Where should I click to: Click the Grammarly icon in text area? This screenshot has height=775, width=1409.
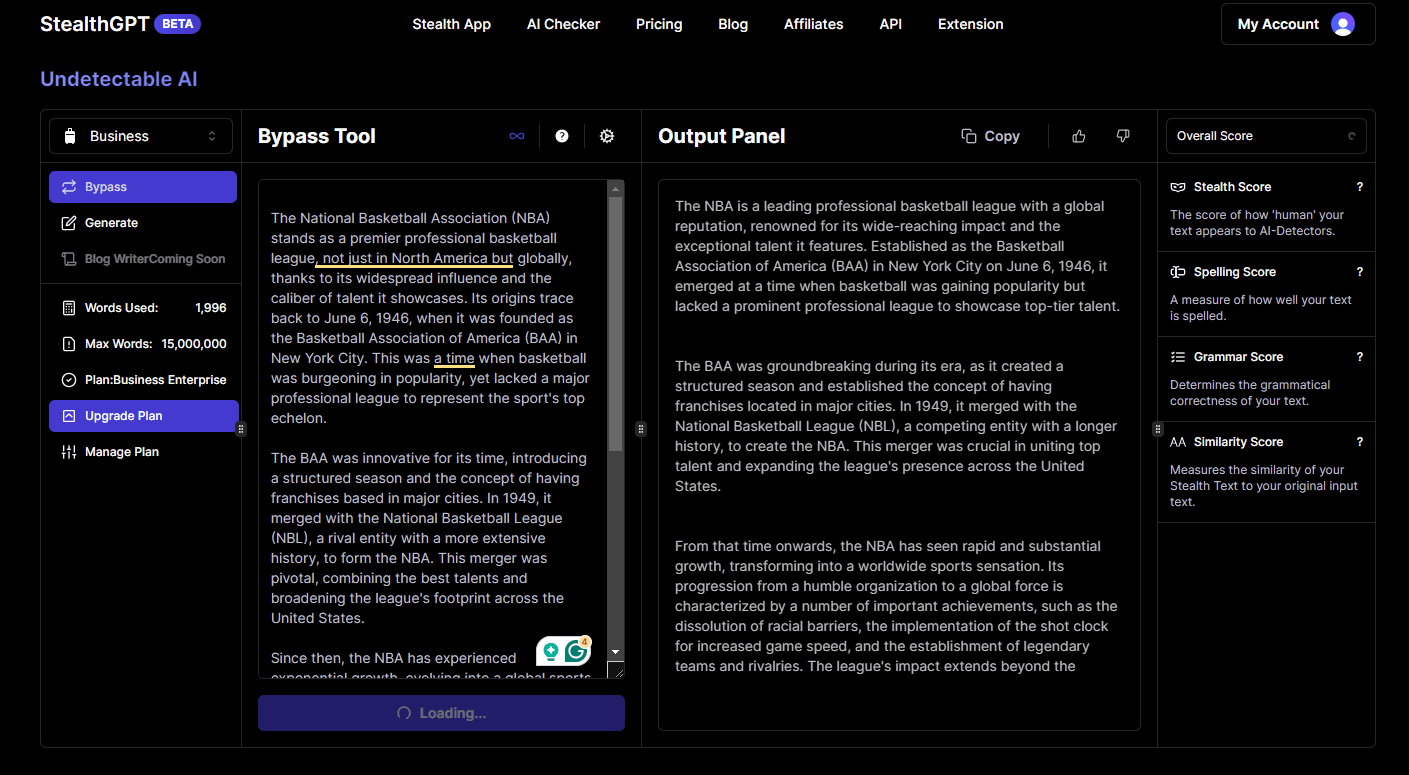576,651
